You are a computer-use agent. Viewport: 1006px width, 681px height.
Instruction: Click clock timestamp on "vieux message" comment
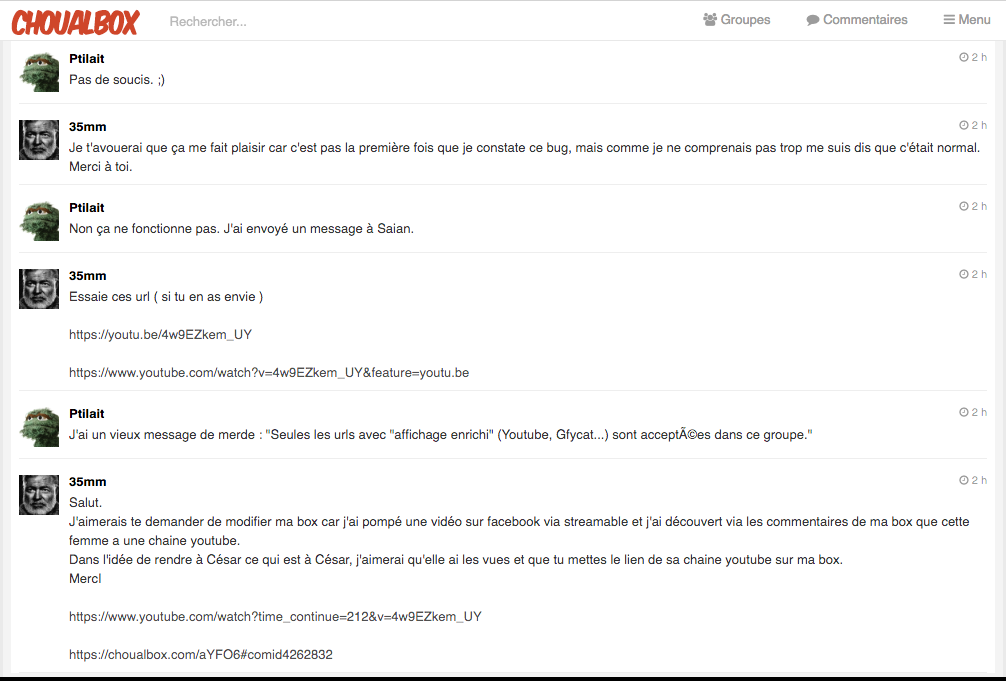pos(973,413)
